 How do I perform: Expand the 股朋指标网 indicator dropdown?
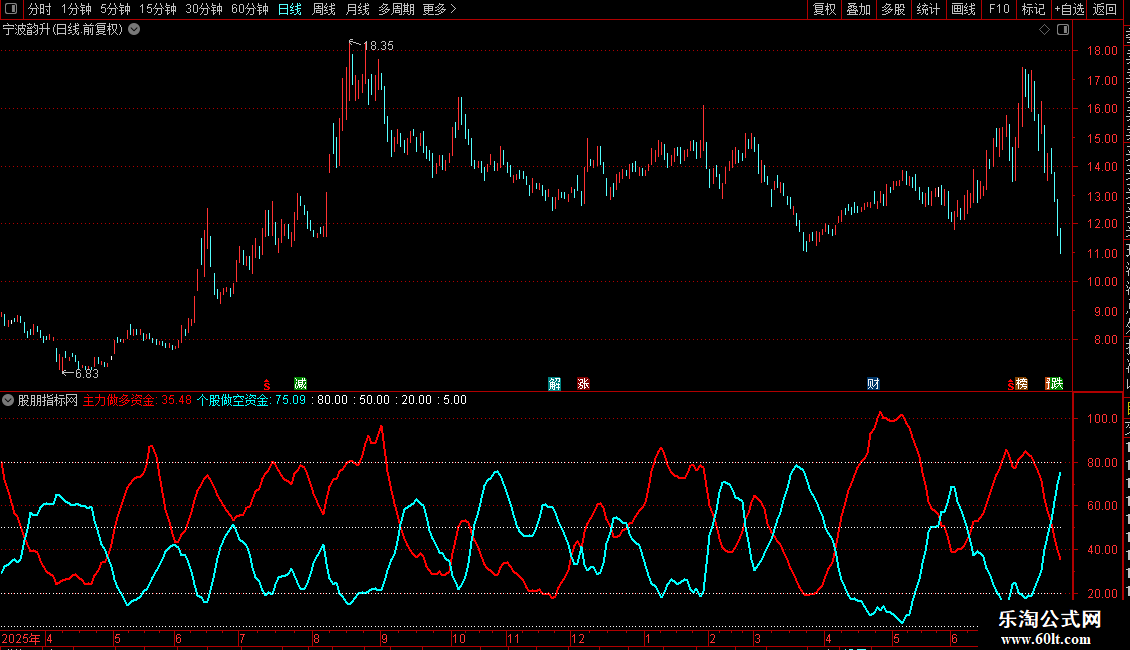click(8, 400)
